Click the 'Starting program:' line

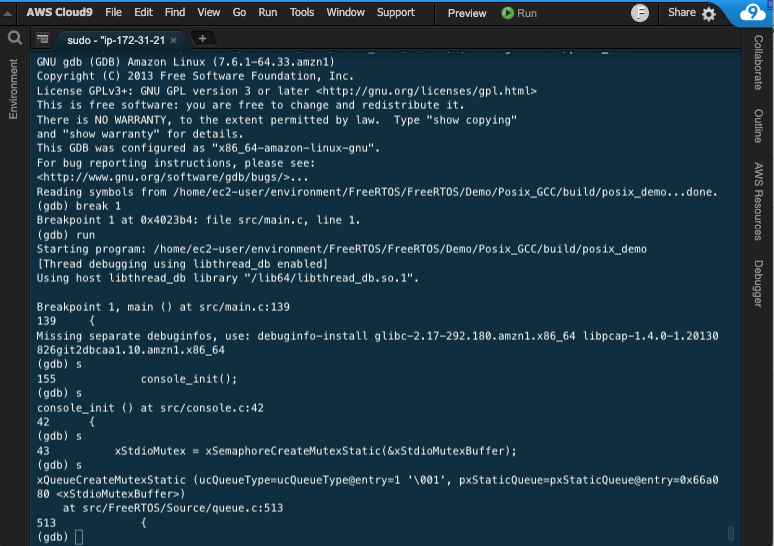point(342,249)
